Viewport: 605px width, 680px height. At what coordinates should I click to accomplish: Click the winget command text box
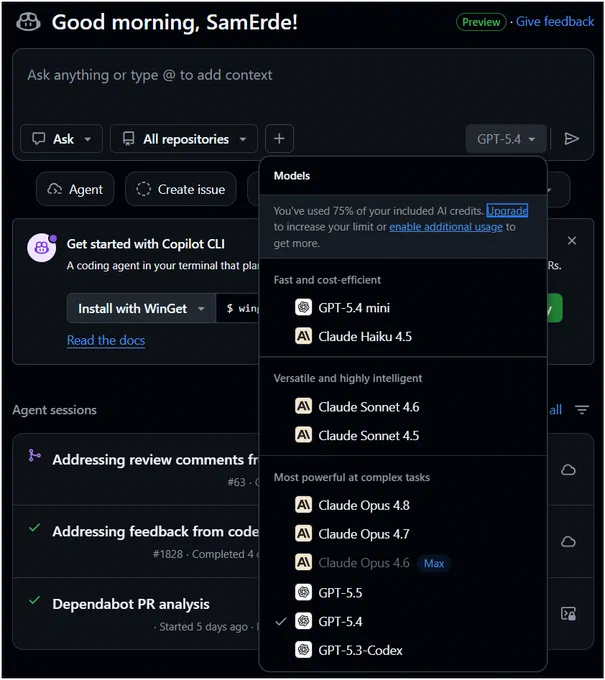pos(238,308)
